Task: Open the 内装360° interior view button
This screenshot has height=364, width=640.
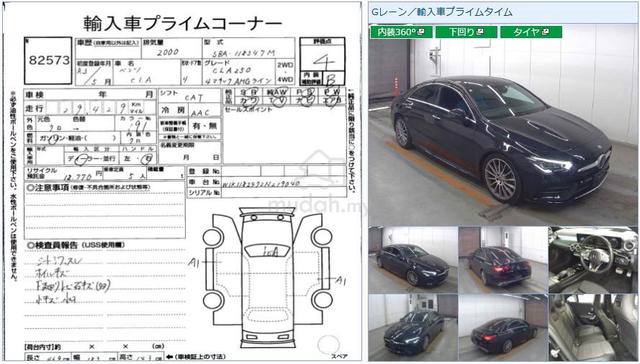Action: (401, 32)
